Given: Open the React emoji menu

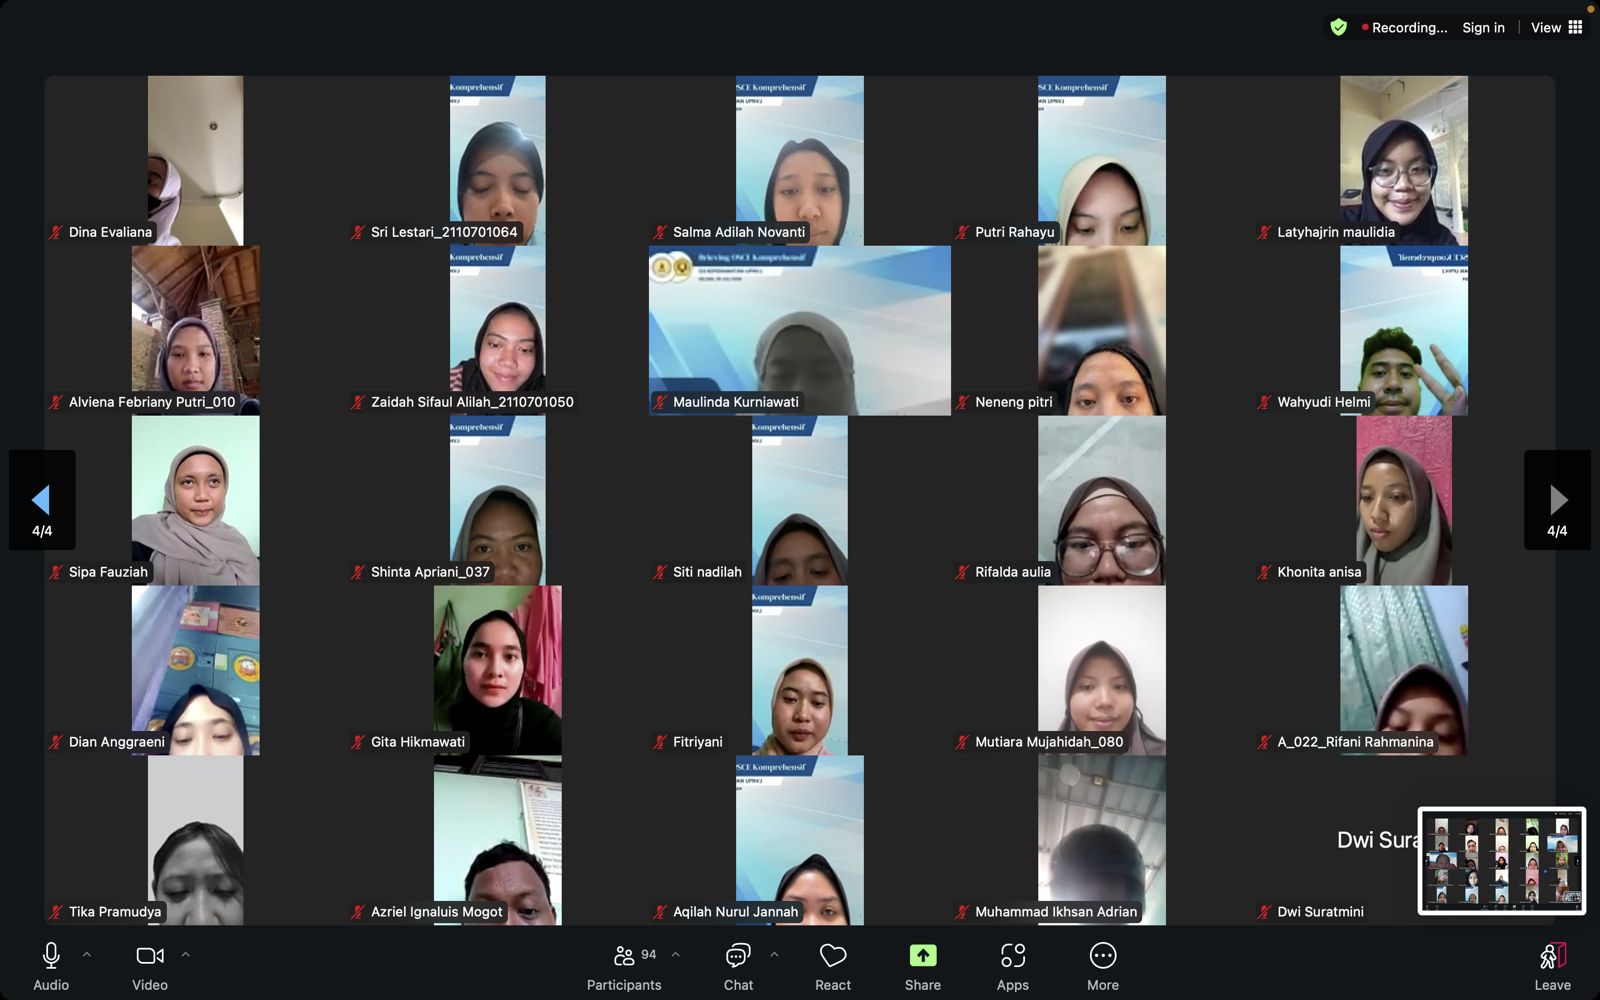Looking at the screenshot, I should pyautogui.click(x=832, y=966).
